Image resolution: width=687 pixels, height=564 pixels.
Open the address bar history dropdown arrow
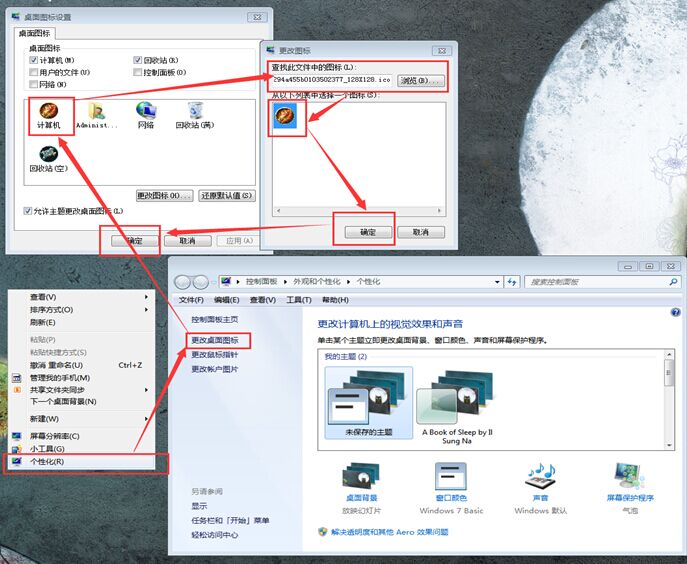click(497, 282)
